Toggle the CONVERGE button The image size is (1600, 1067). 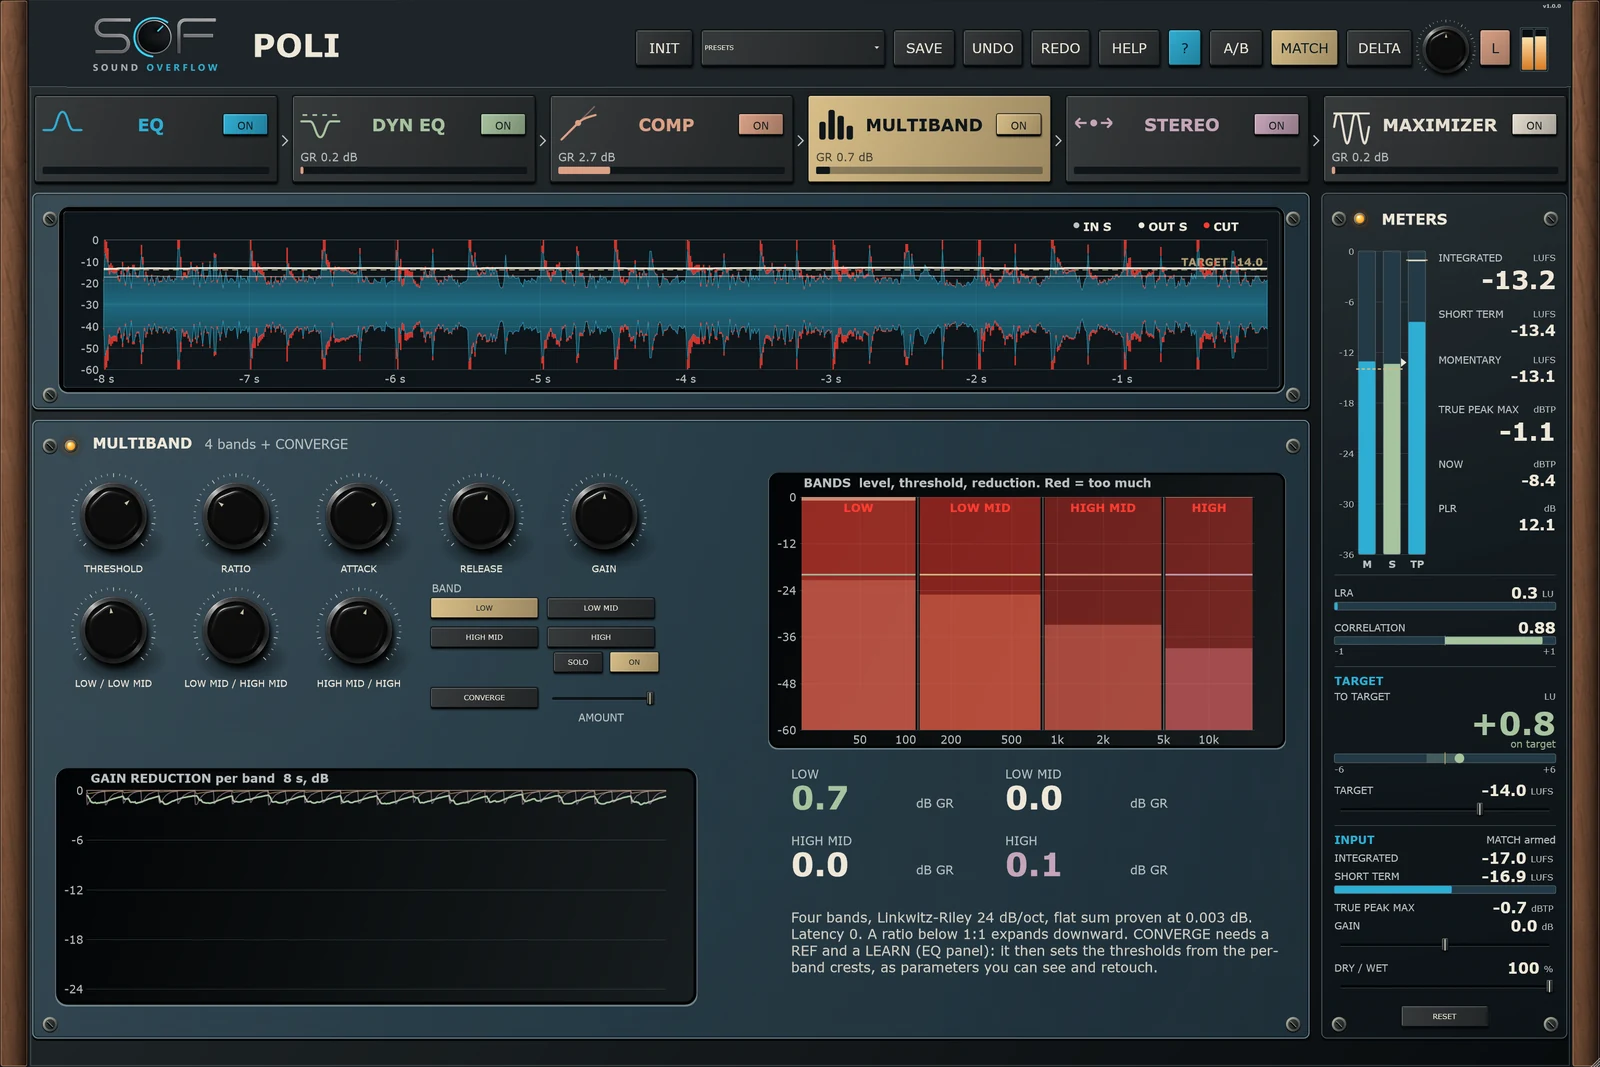tap(484, 697)
